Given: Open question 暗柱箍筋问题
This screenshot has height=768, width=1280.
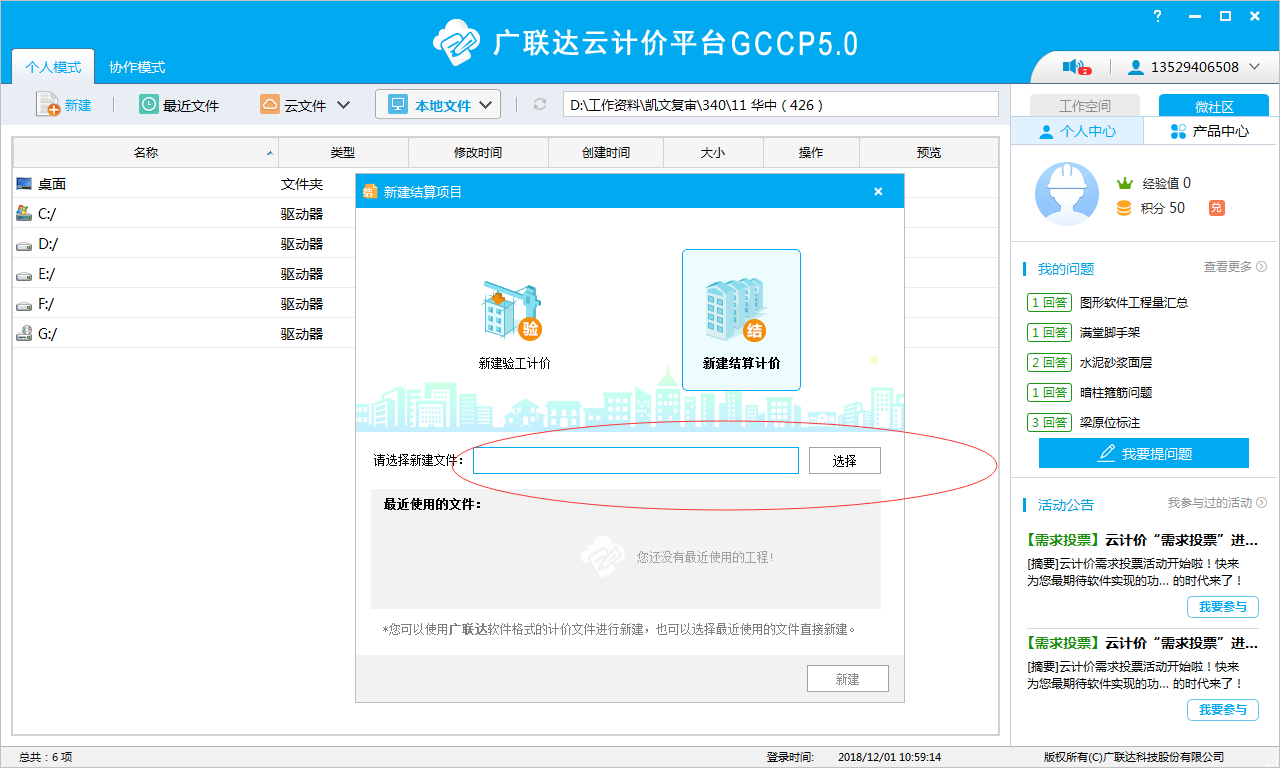Looking at the screenshot, I should pyautogui.click(x=1116, y=392).
